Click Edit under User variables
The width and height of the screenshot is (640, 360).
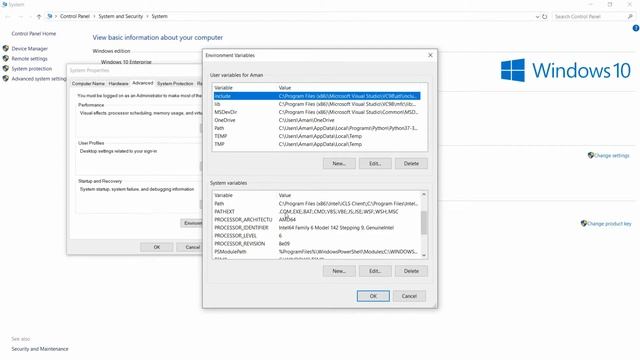(375, 163)
